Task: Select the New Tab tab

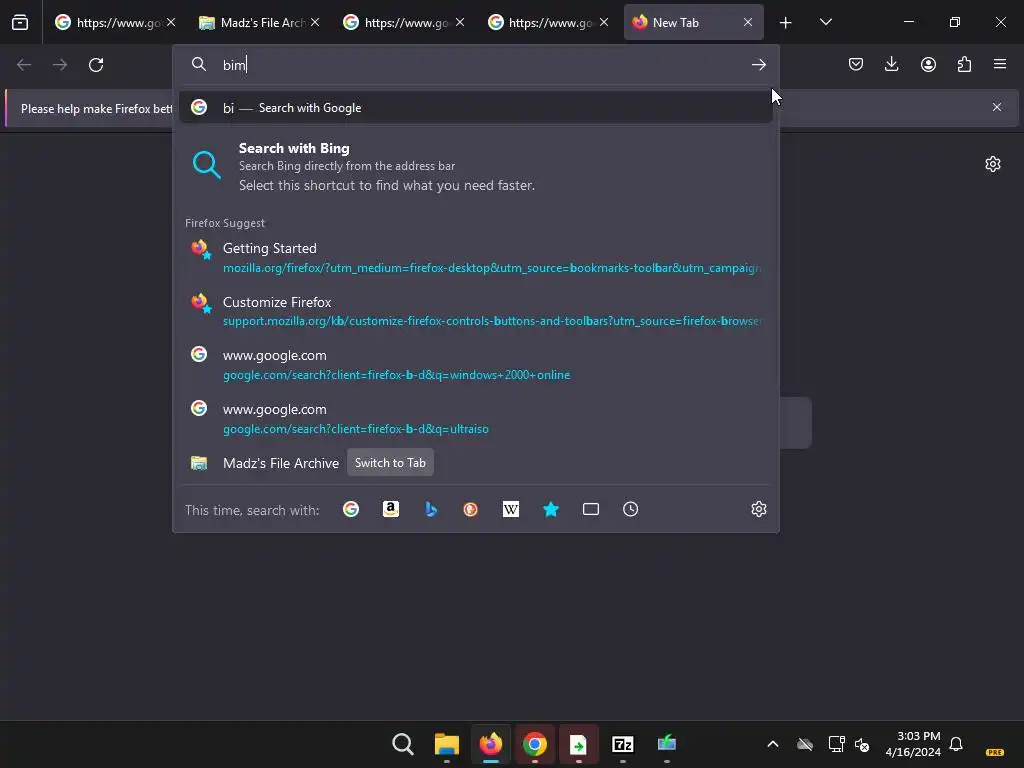Action: (x=693, y=22)
